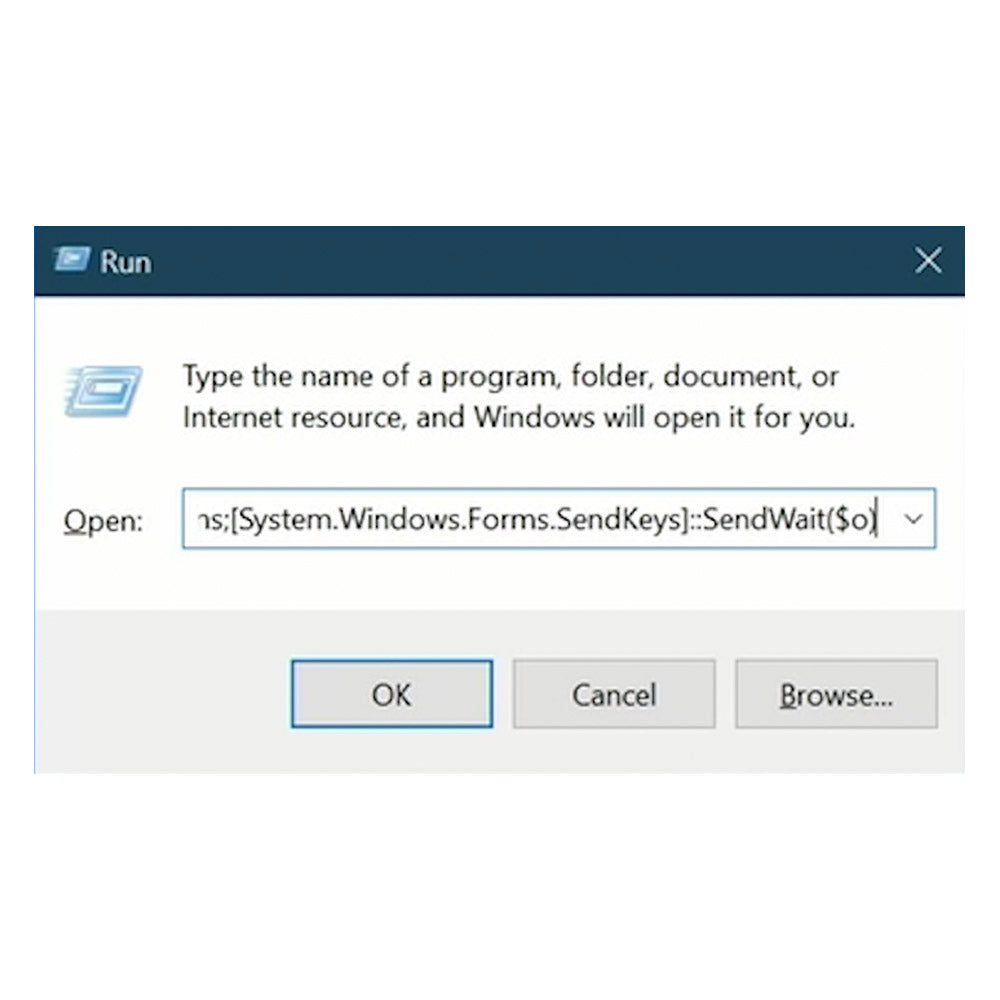
Task: Click the small Run icon in title bar
Action: pos(71,260)
